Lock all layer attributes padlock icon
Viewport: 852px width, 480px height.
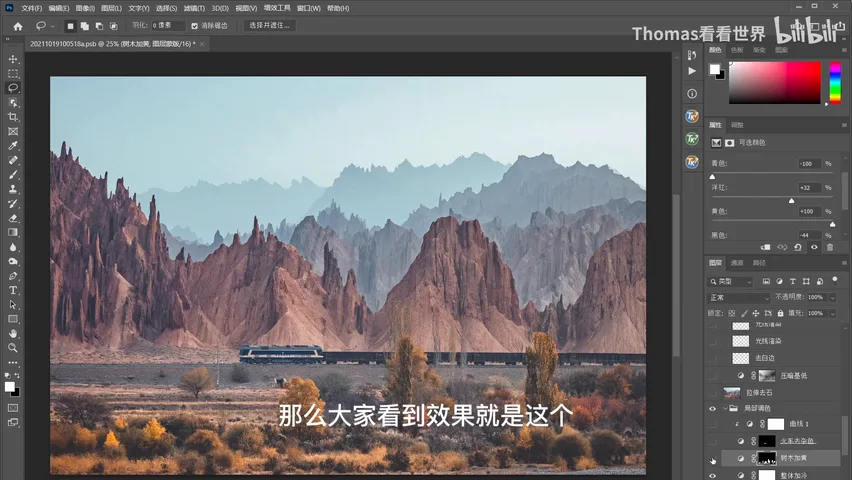tap(780, 313)
